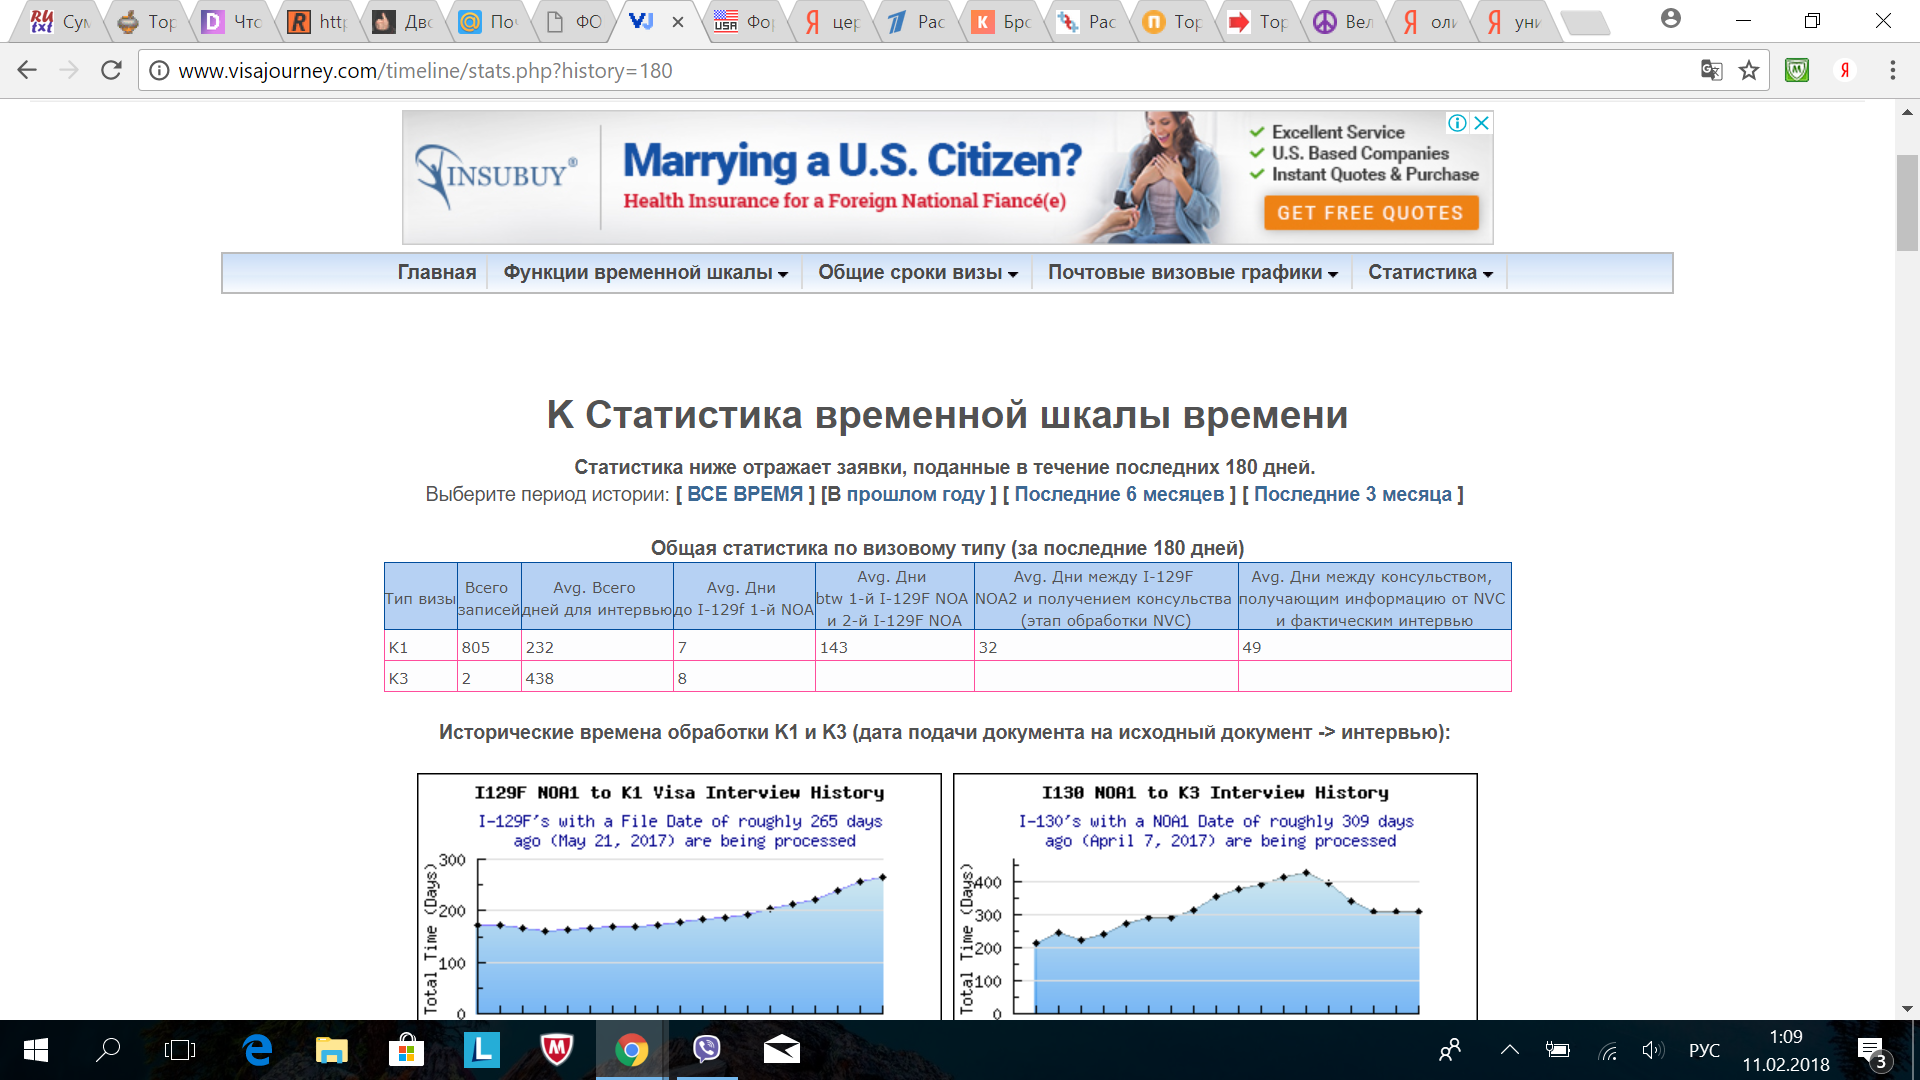Open Chrome three-dot menu
1920x1080 pixels.
pyautogui.click(x=1892, y=70)
